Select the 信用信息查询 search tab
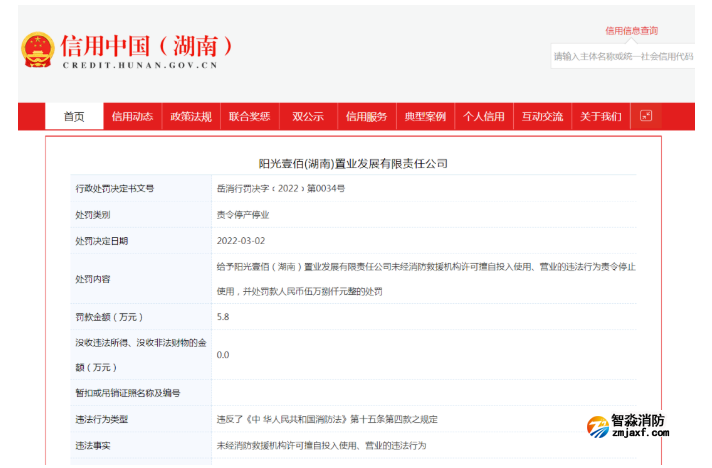 631,31
